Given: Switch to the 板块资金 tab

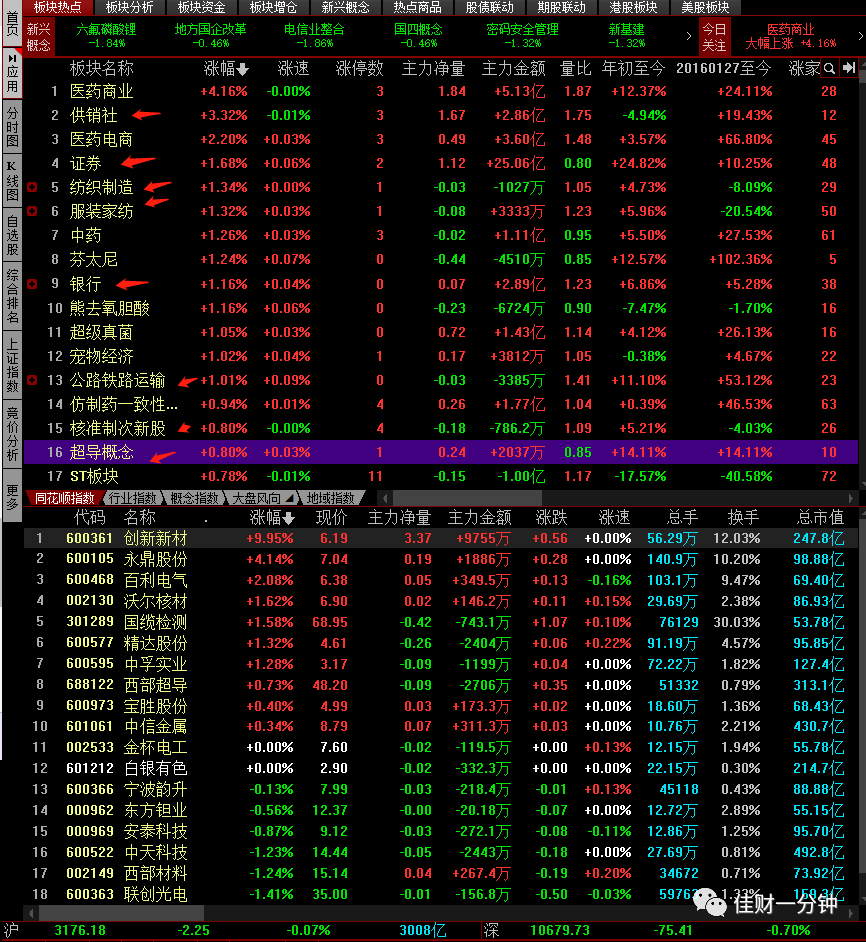Looking at the screenshot, I should (x=201, y=7).
